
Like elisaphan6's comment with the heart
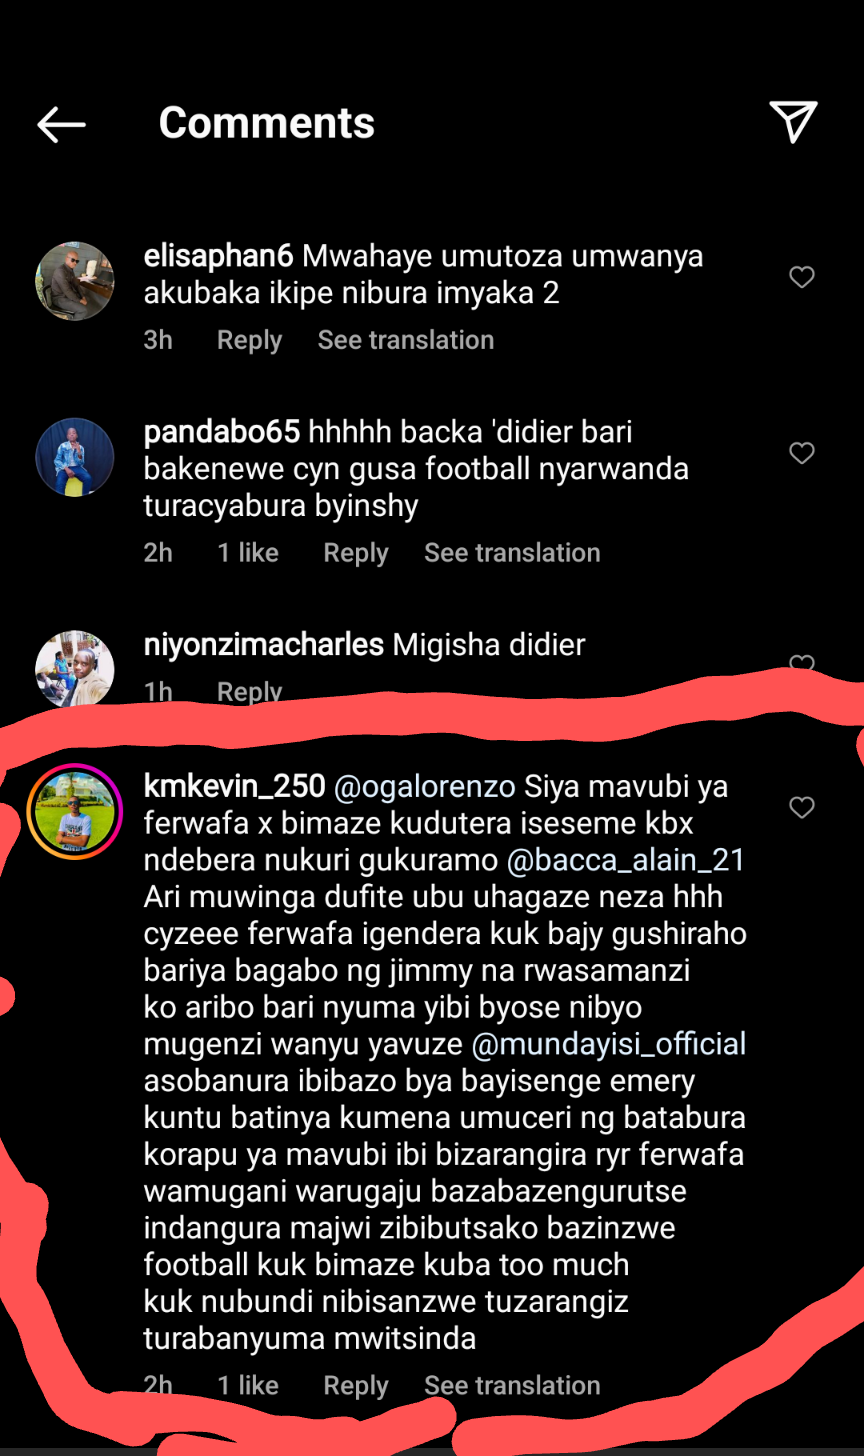(x=802, y=277)
